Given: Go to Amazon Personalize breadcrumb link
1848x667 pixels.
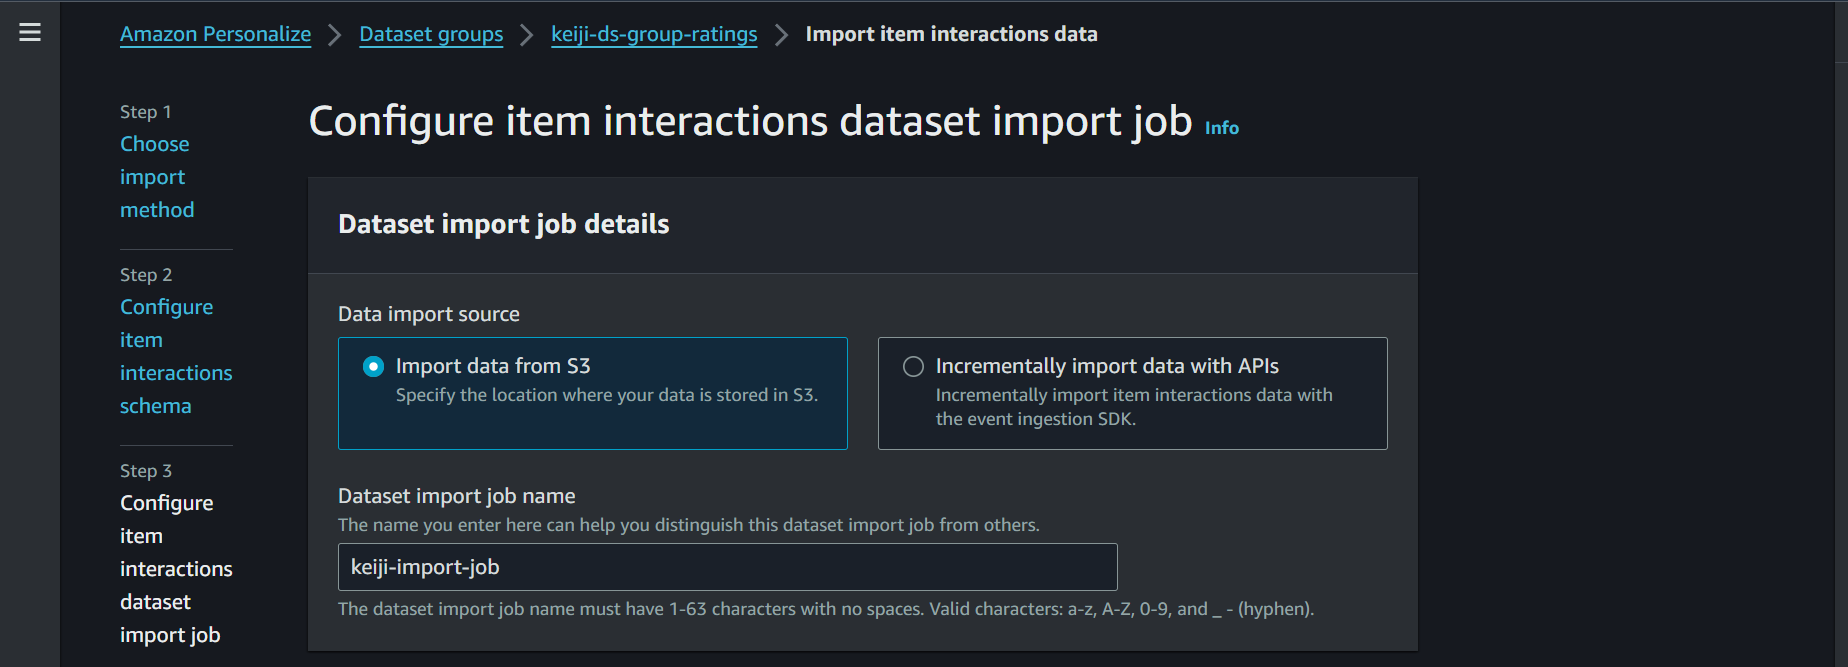Looking at the screenshot, I should 215,34.
